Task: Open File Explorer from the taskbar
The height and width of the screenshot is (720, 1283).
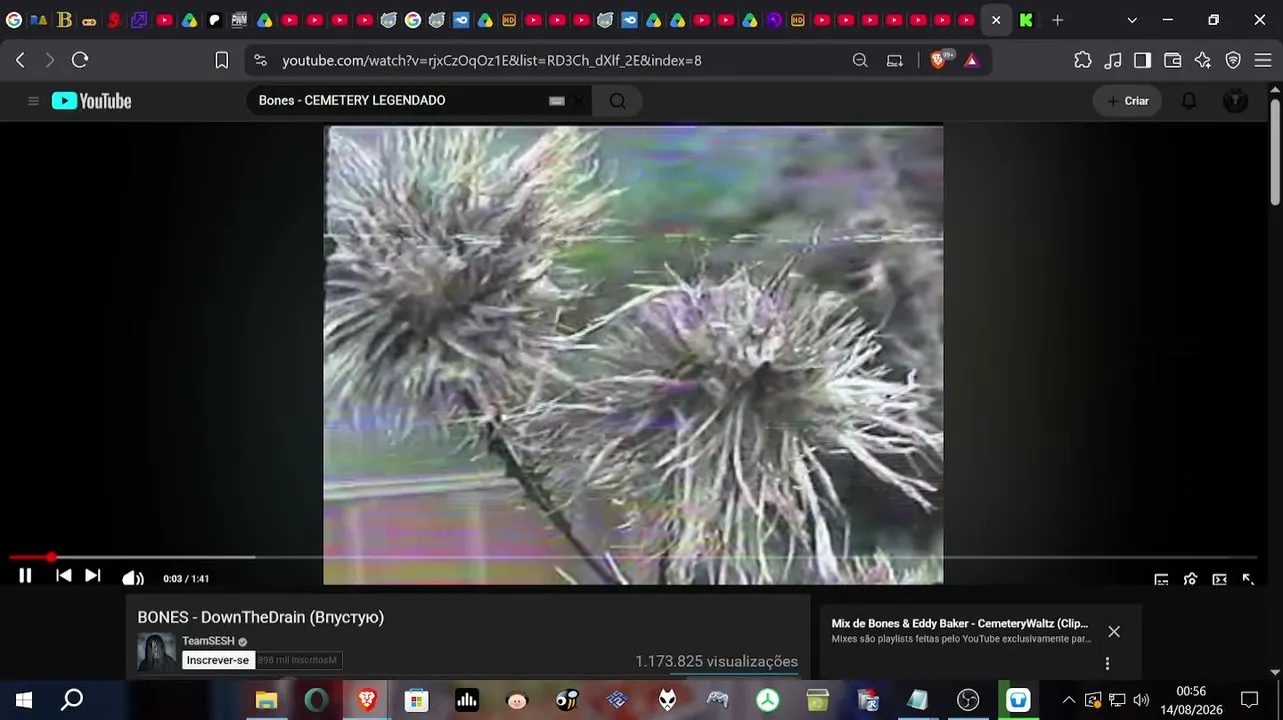Action: pos(266,700)
